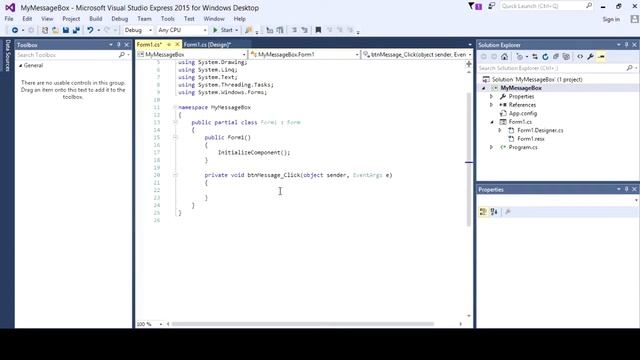Click the Start debugging button
640x360 pixels.
[x=225, y=30]
